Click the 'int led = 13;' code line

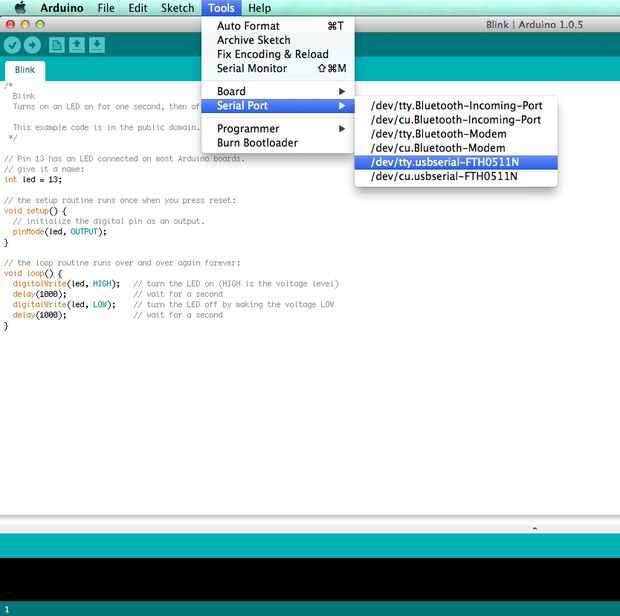pyautogui.click(x=33, y=180)
